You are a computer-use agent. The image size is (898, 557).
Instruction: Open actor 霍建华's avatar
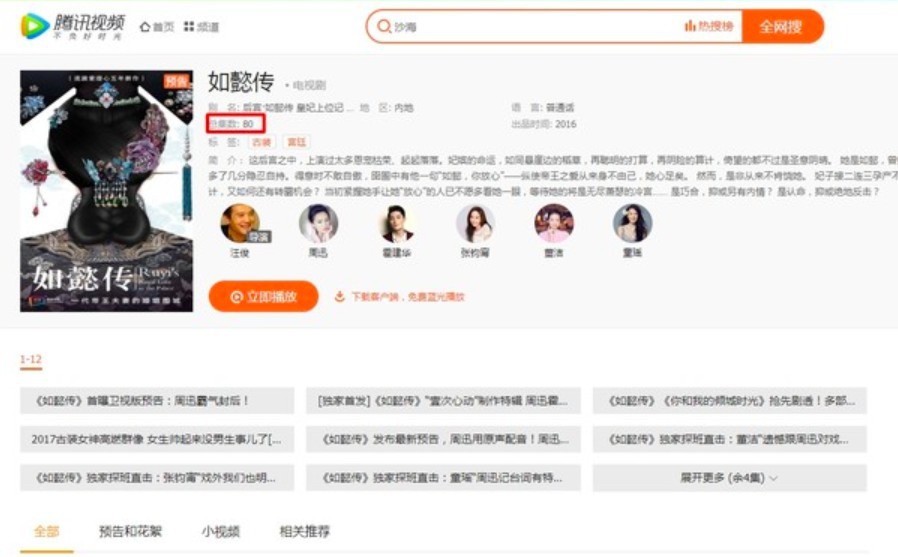coord(397,223)
